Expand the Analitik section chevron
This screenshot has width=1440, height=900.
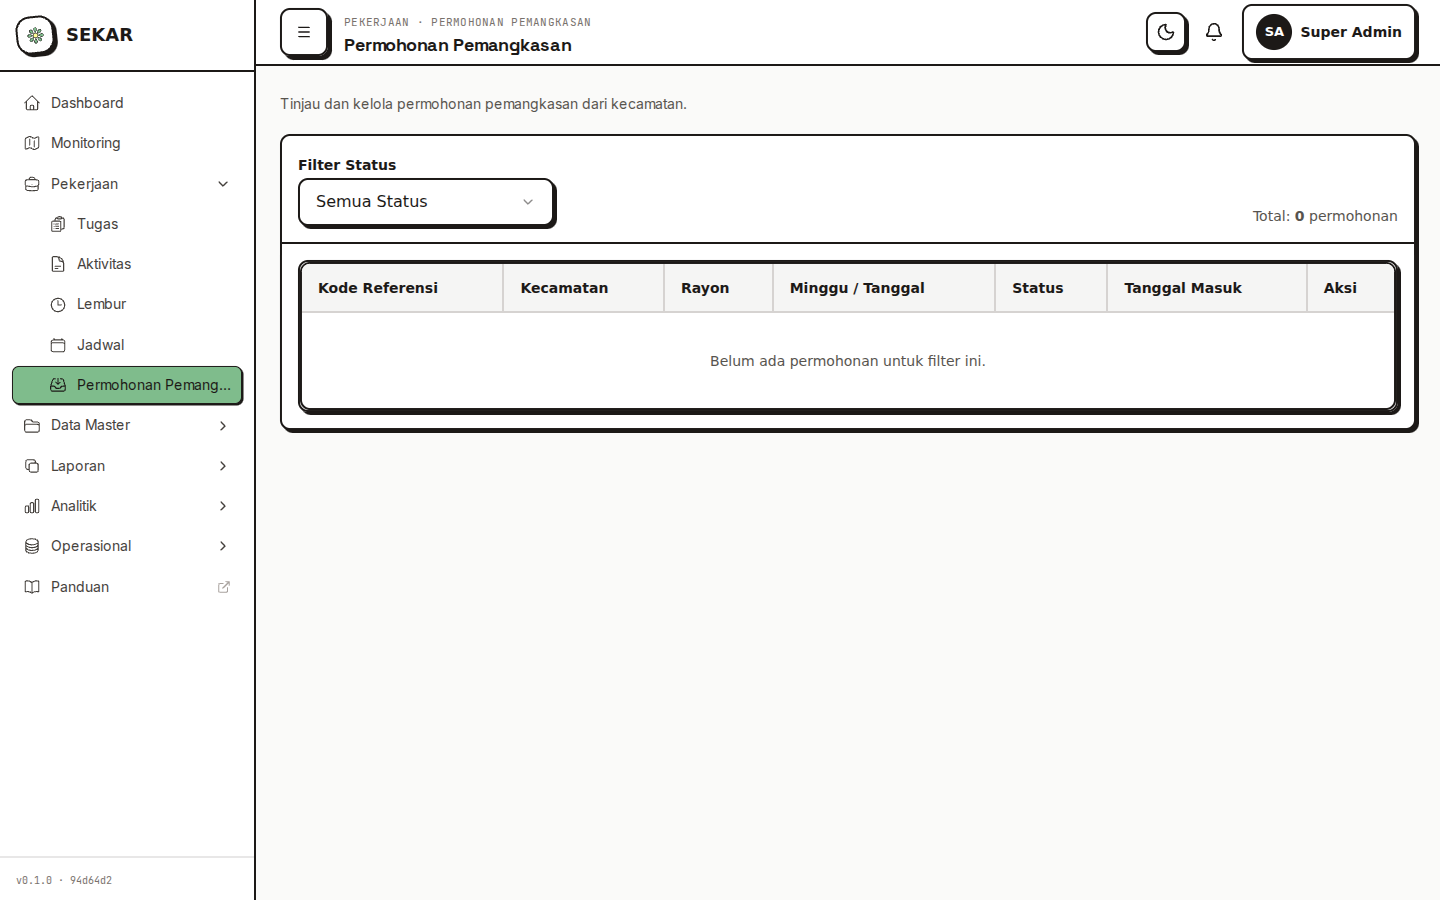[223, 506]
